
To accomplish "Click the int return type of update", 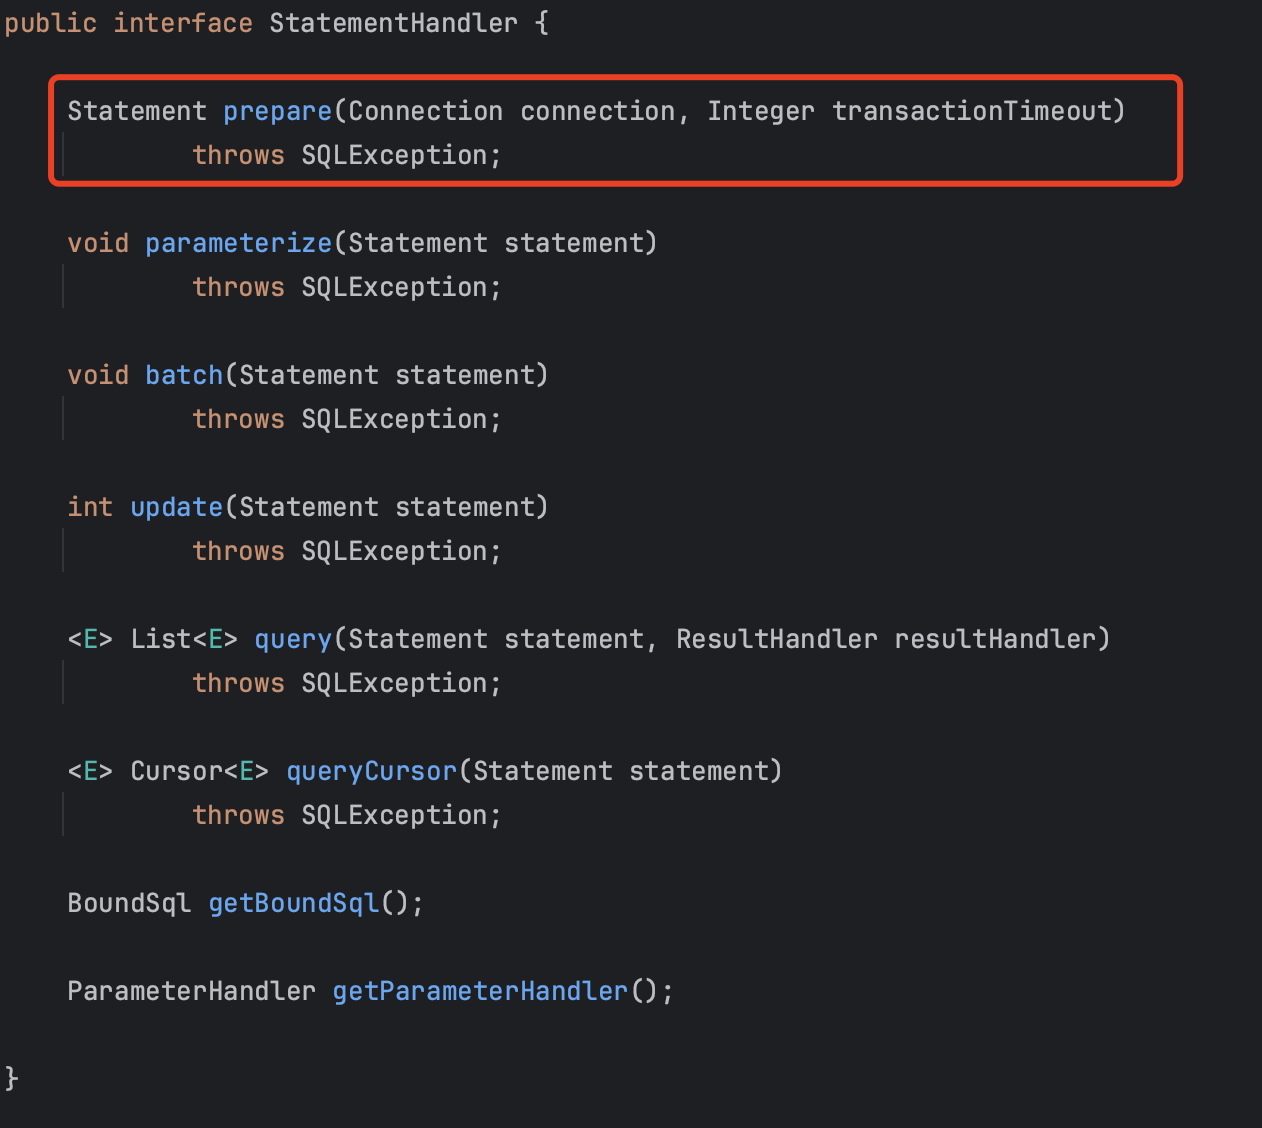I will tap(90, 507).
